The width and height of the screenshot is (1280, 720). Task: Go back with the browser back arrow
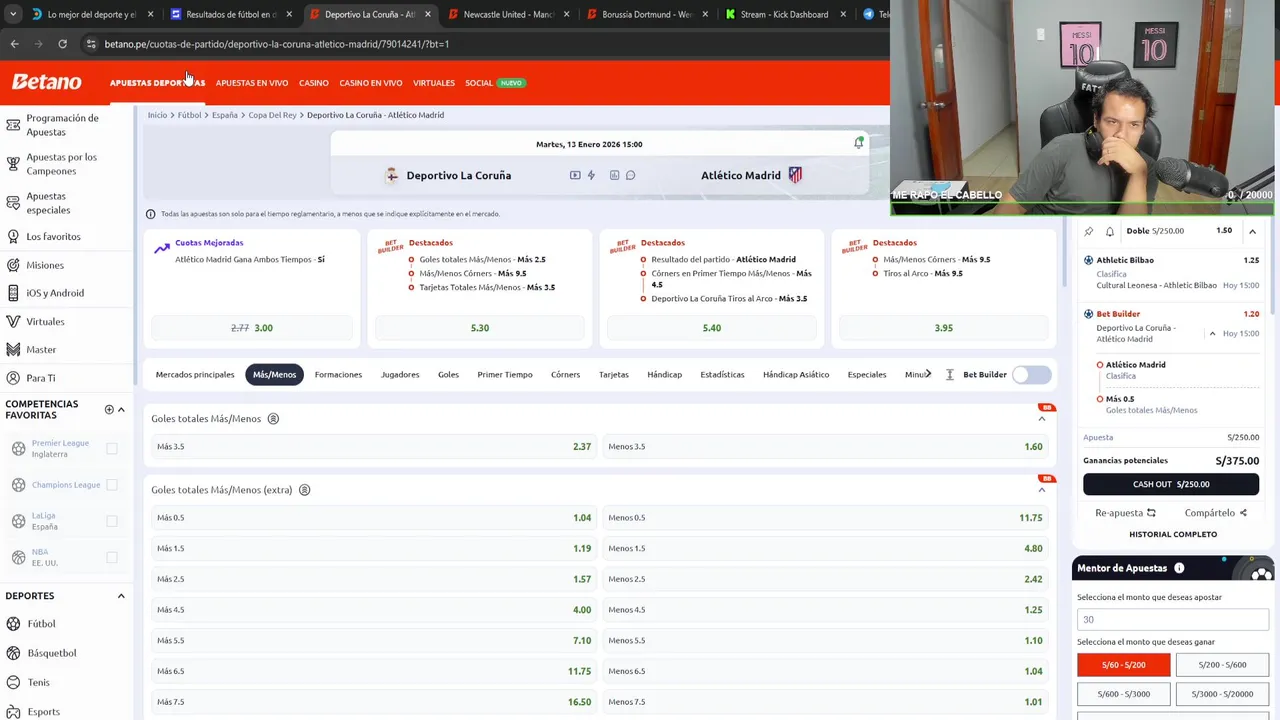[14, 44]
